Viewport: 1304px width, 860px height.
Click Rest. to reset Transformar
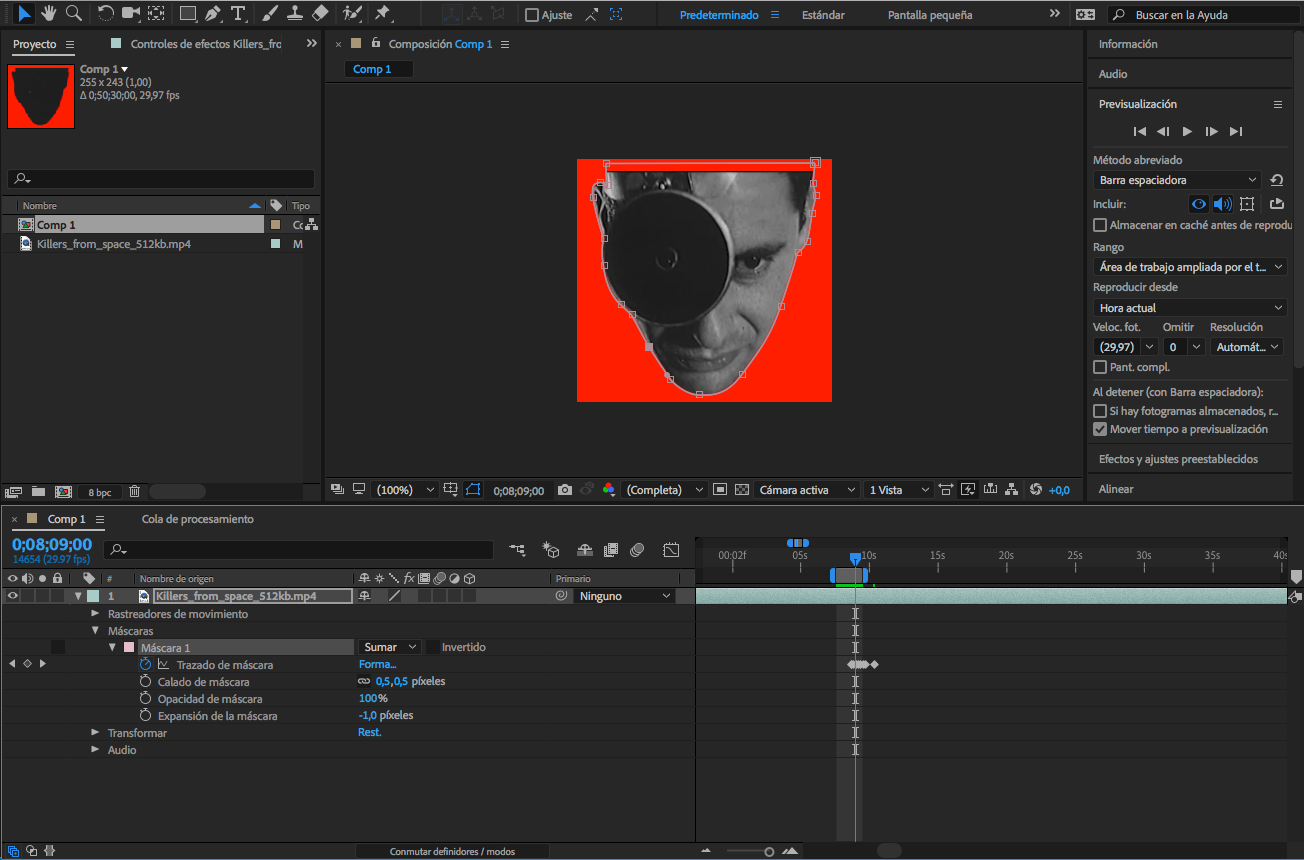tap(370, 732)
